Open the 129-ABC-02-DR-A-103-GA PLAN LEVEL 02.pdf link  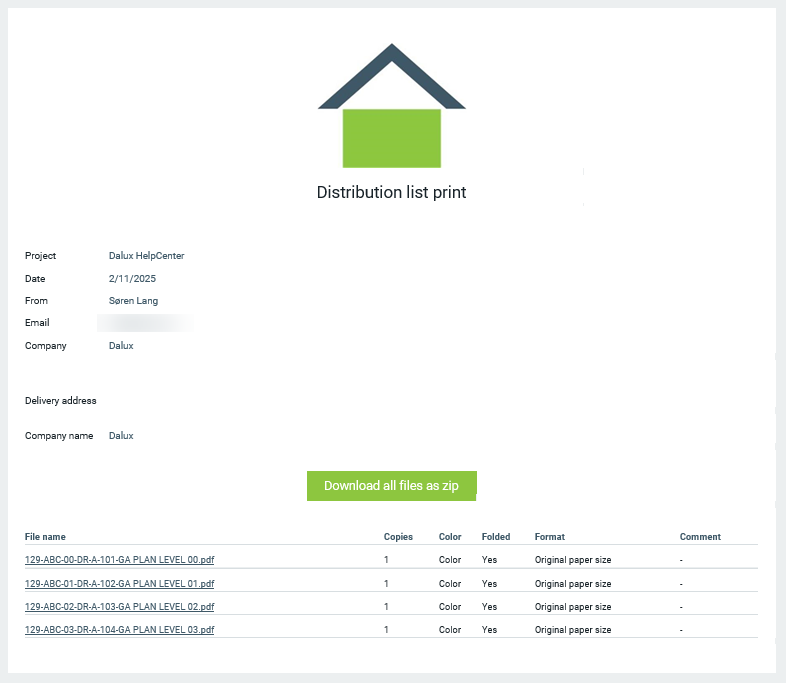tap(119, 607)
